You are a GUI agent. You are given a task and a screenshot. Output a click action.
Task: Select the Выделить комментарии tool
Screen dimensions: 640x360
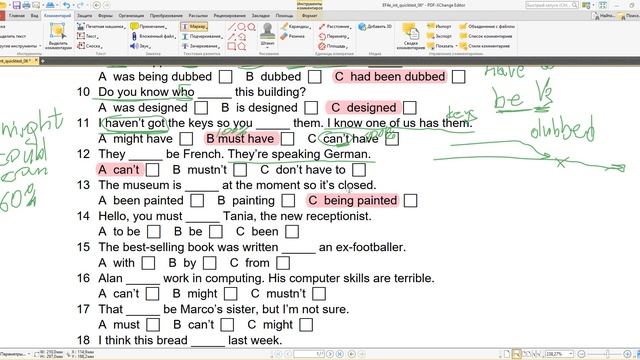[x=58, y=37]
